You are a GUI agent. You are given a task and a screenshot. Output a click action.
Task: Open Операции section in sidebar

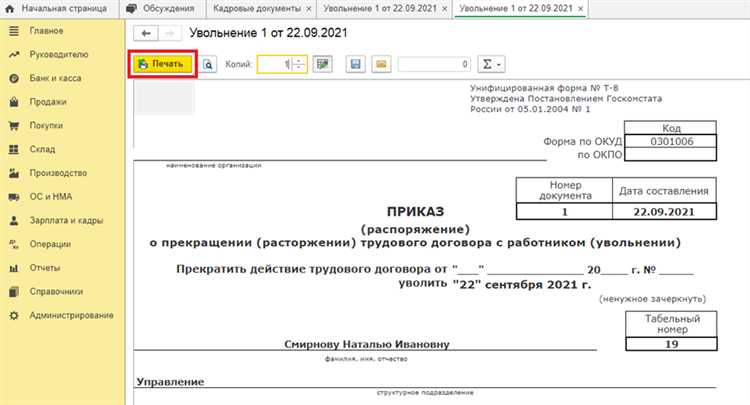50,244
